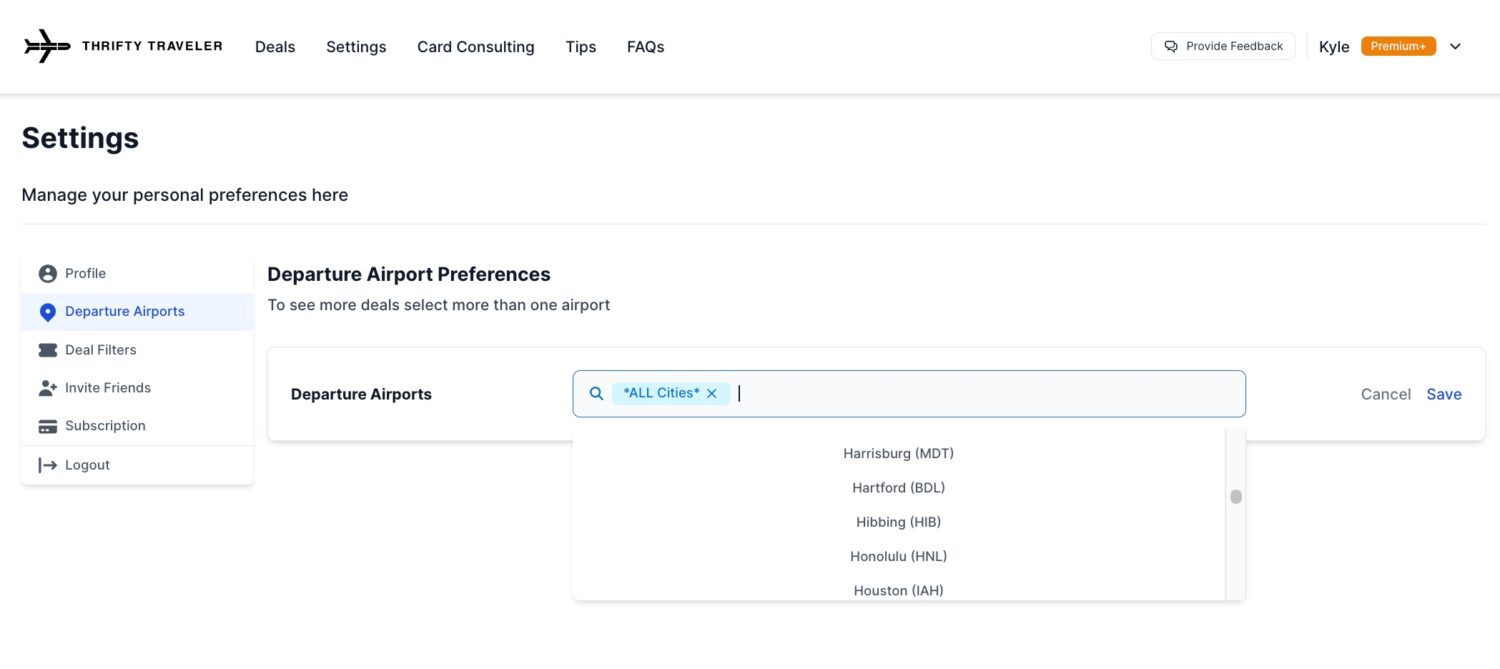Click the Provide Feedback button
This screenshot has height=669, width=1500.
[x=1222, y=45]
